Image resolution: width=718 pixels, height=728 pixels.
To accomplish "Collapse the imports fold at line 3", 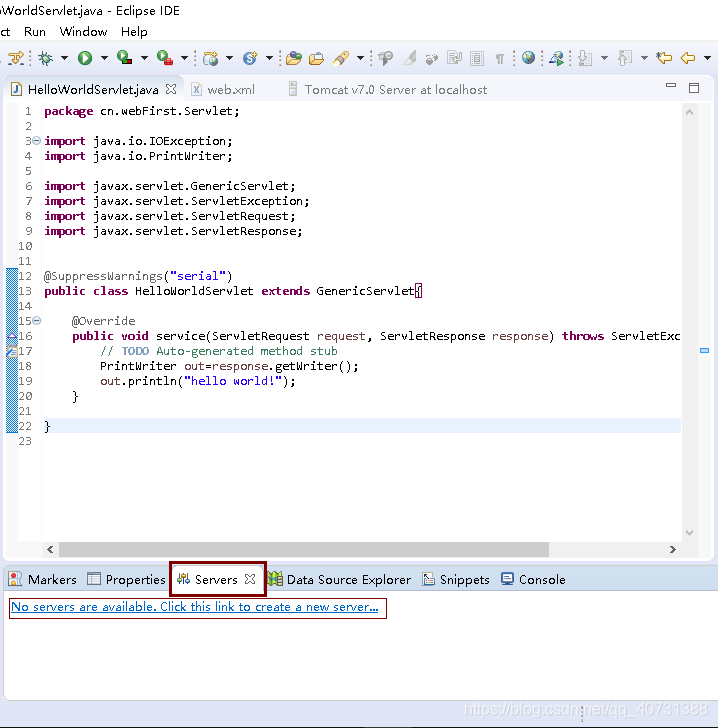I will 36,140.
